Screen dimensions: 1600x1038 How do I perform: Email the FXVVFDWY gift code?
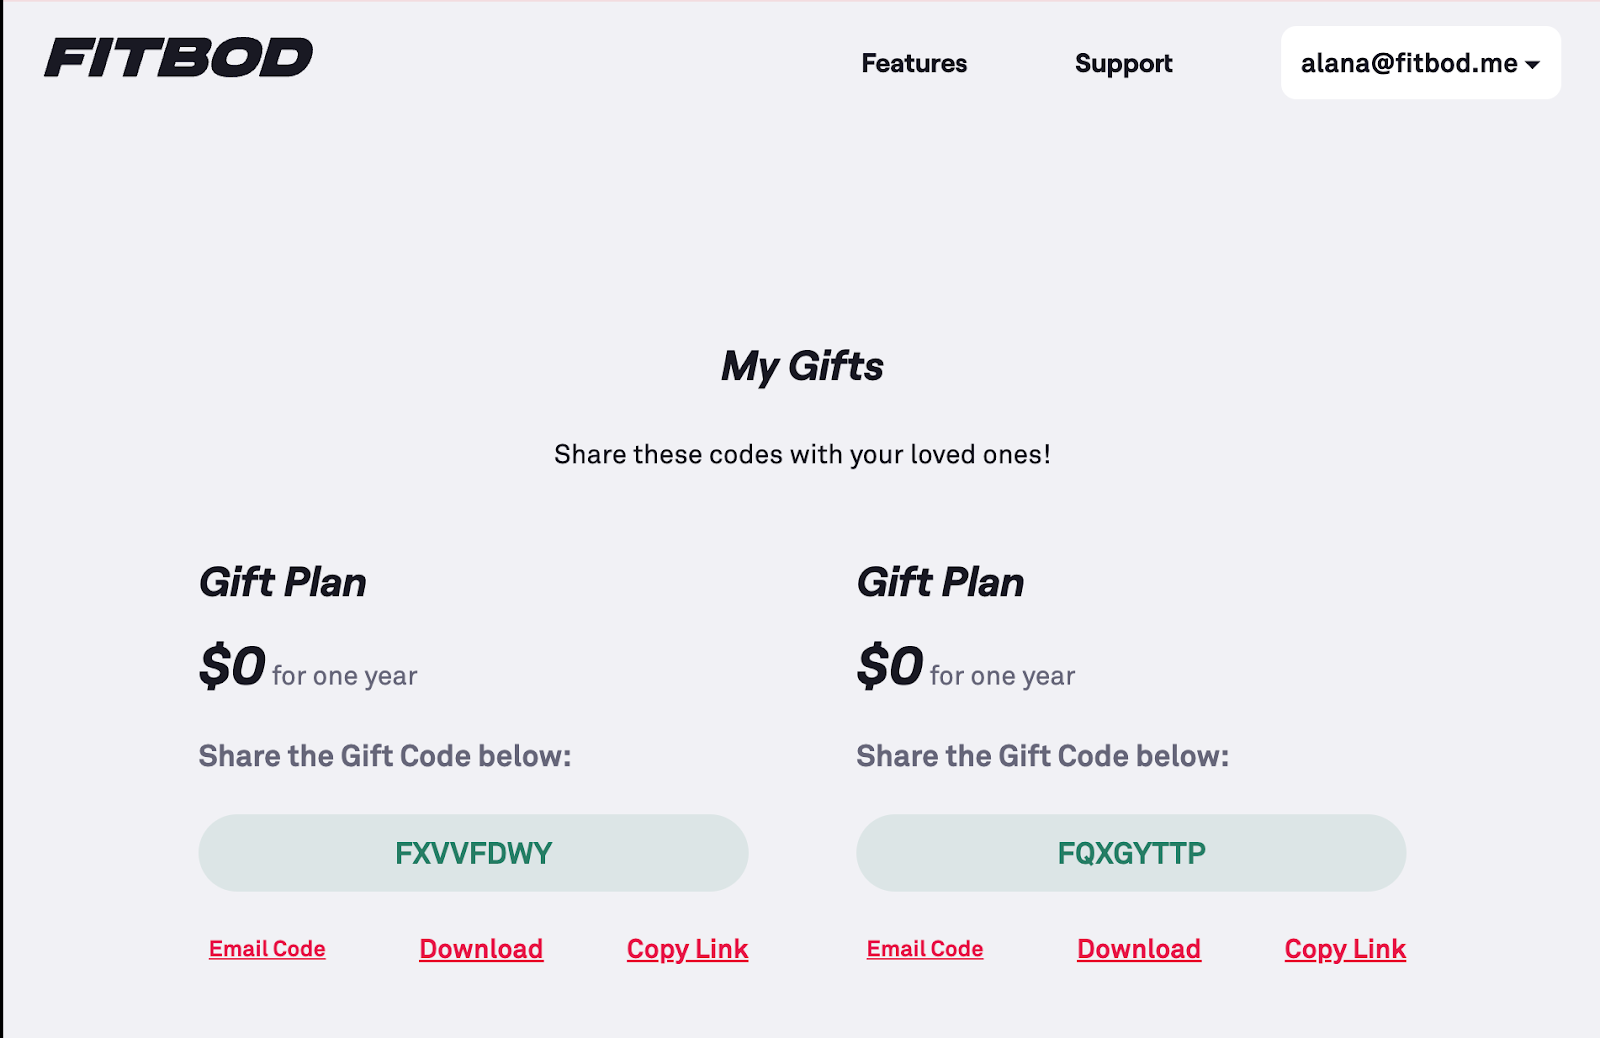click(266, 948)
